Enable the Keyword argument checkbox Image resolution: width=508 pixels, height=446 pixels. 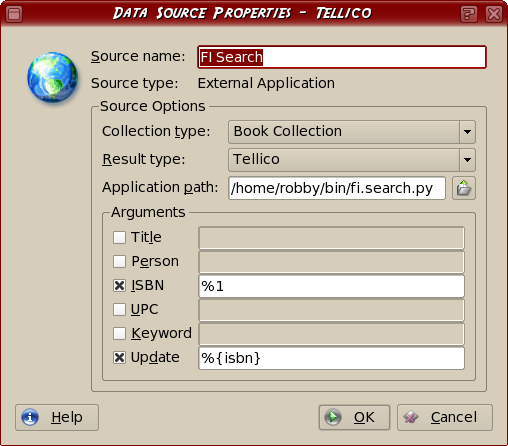coord(119,333)
